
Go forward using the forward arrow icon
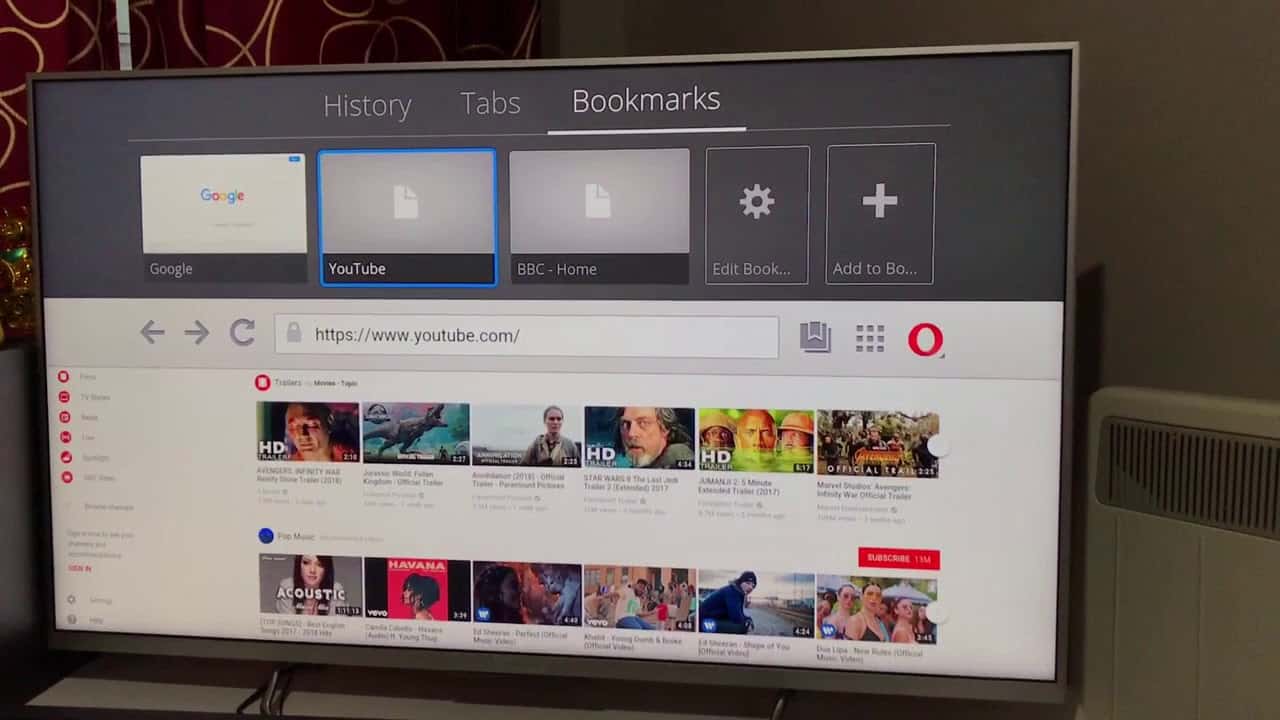tap(196, 332)
